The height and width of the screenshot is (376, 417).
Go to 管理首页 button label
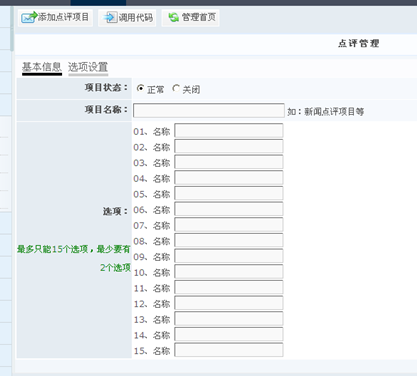199,17
